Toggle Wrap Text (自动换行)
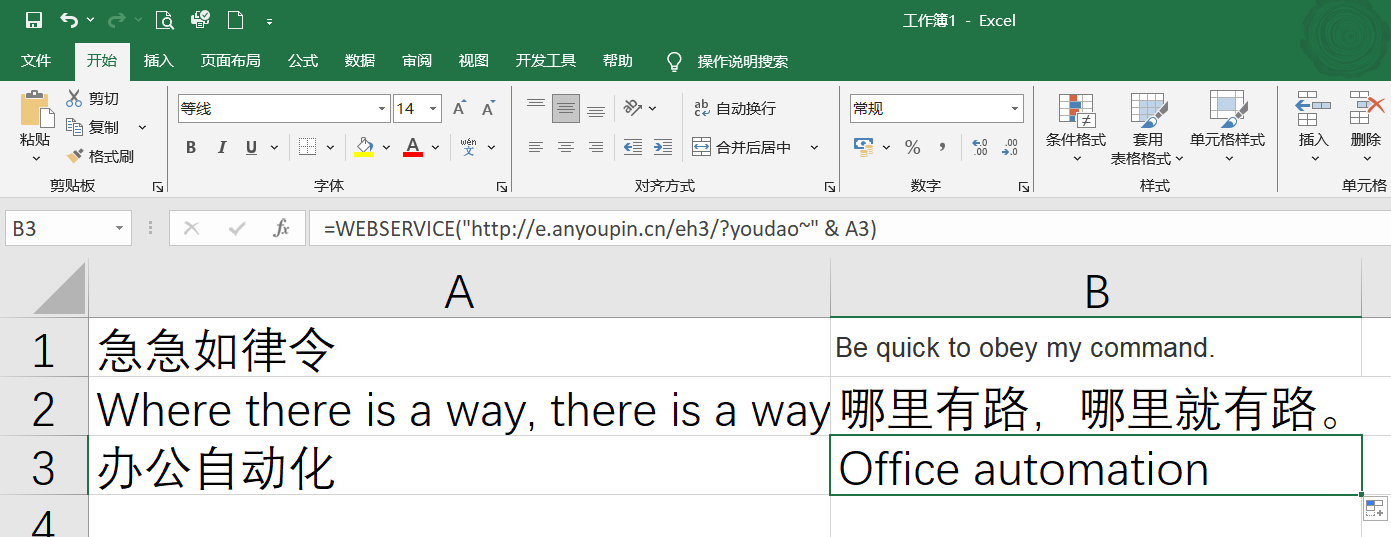Screen dimensions: 1391x537 coord(734,108)
